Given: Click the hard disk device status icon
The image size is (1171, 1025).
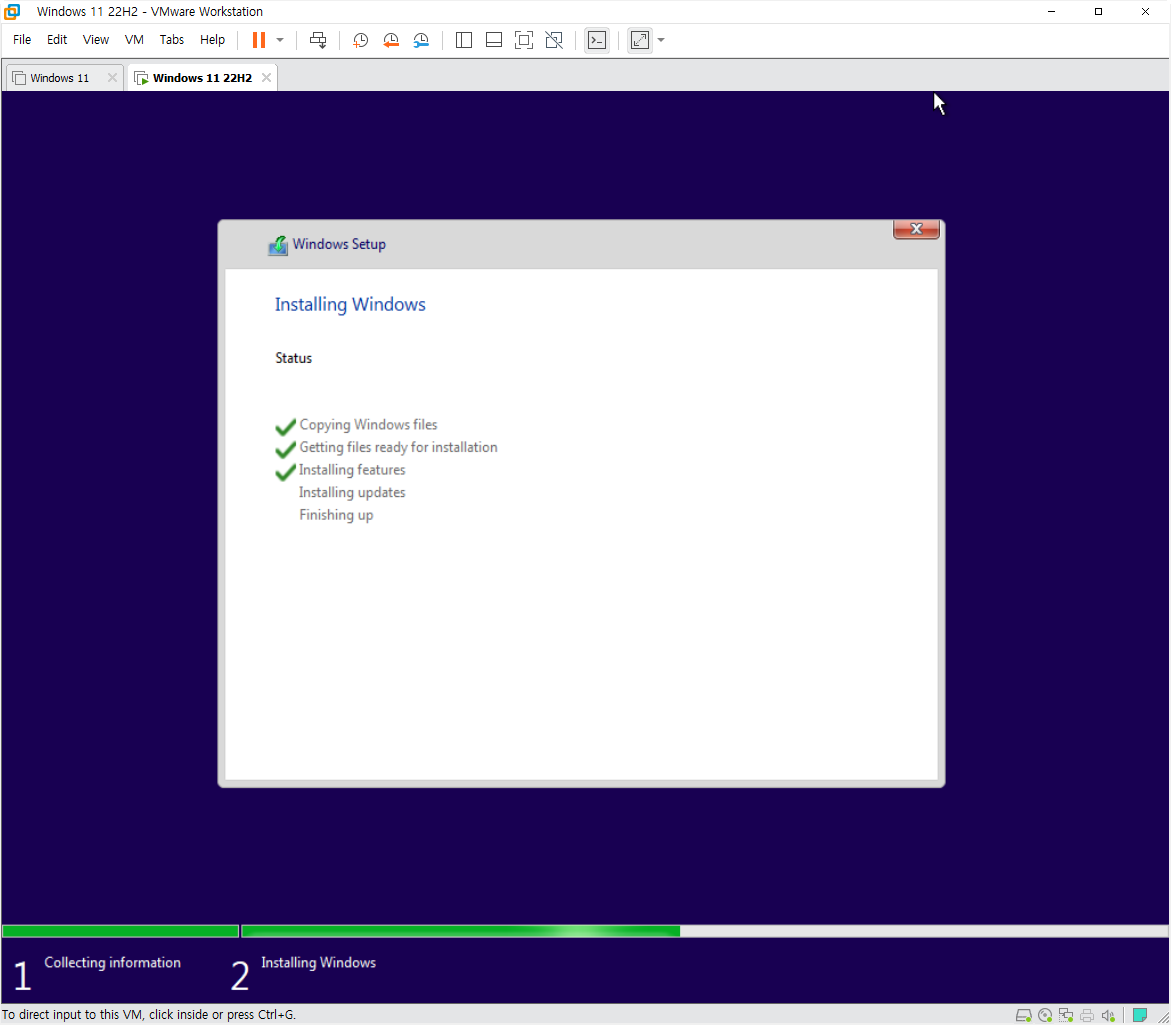Looking at the screenshot, I should pyautogui.click(x=1024, y=1015).
